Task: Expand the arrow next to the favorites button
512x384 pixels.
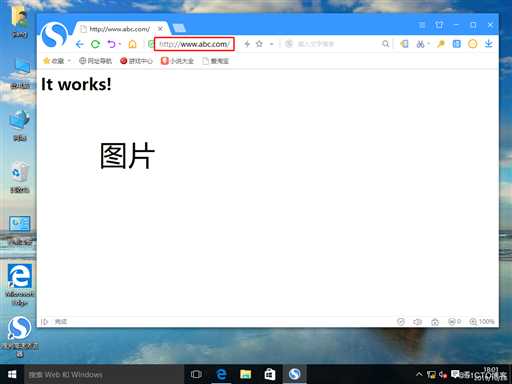Action: [x=69, y=61]
